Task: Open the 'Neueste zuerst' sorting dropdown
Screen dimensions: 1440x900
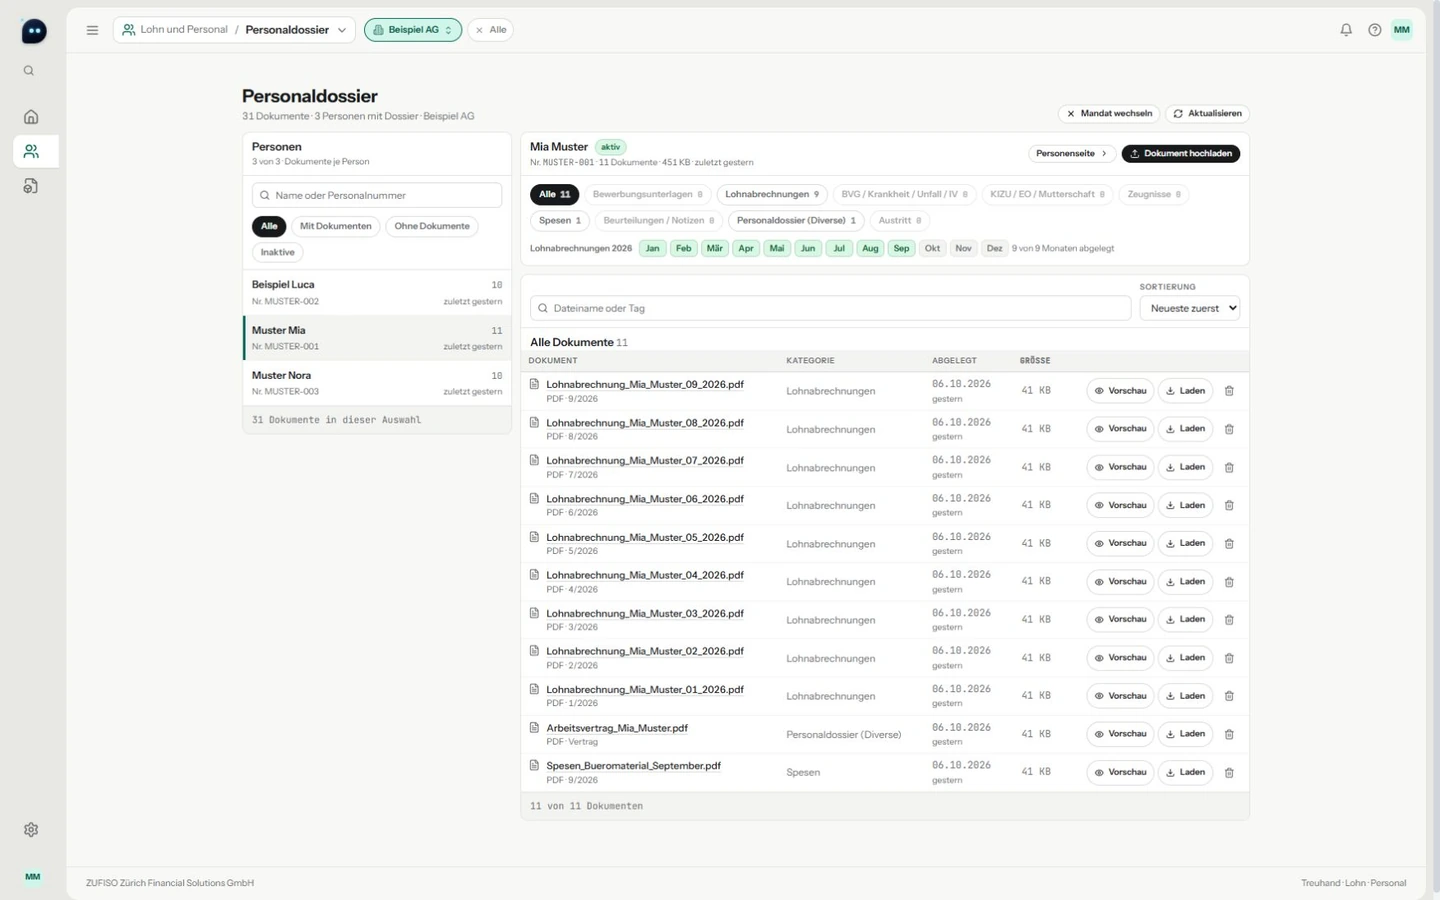Action: click(x=1189, y=308)
